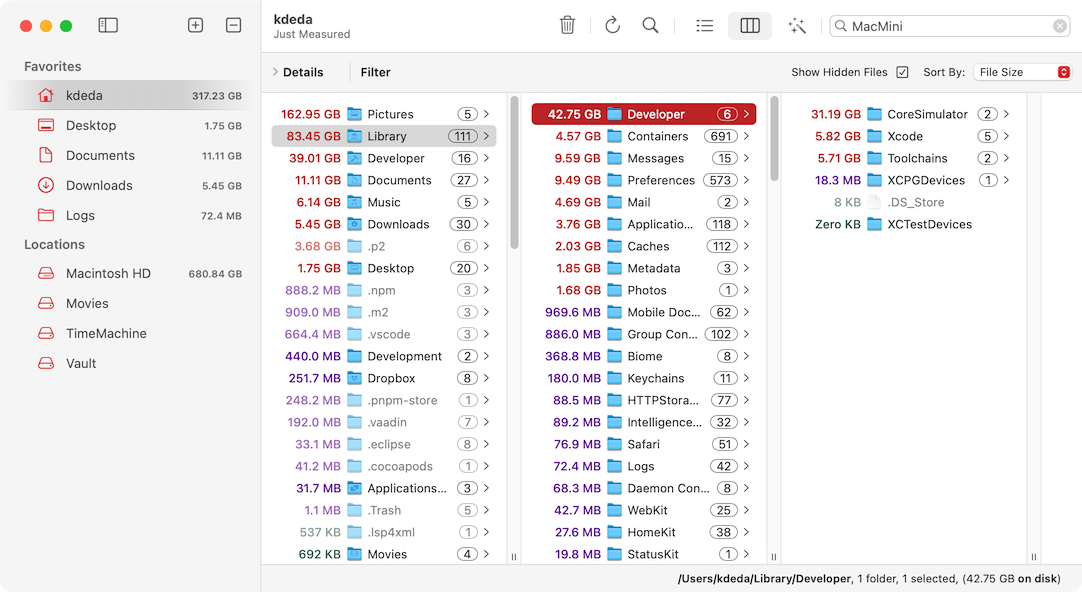The width and height of the screenshot is (1082, 592).
Task: Clear the MacMini search query
Action: point(1059,25)
